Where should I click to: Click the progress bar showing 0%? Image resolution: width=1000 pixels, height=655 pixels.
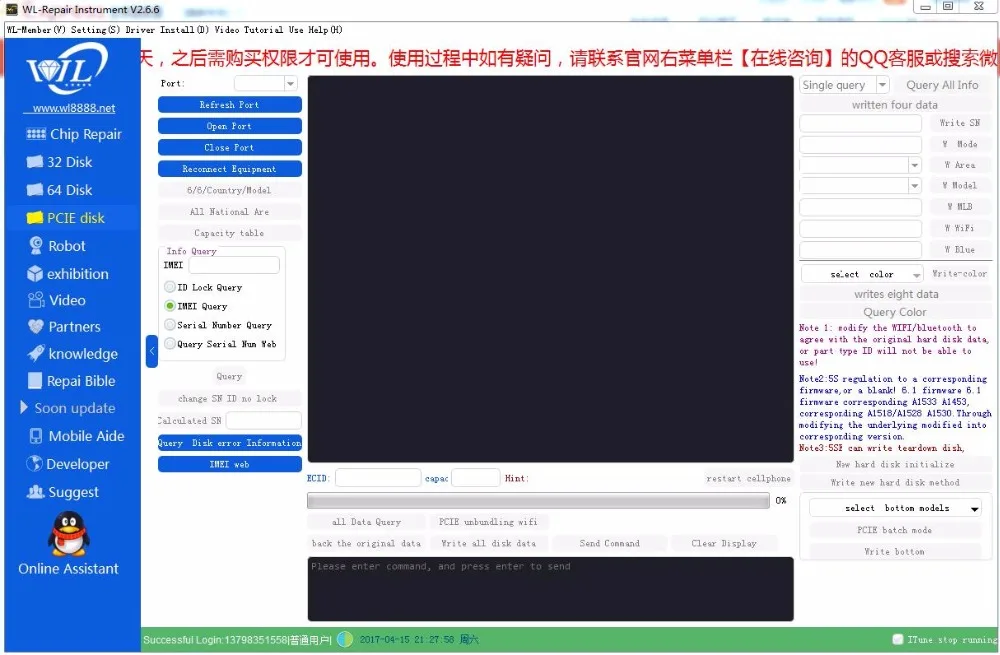(538, 501)
